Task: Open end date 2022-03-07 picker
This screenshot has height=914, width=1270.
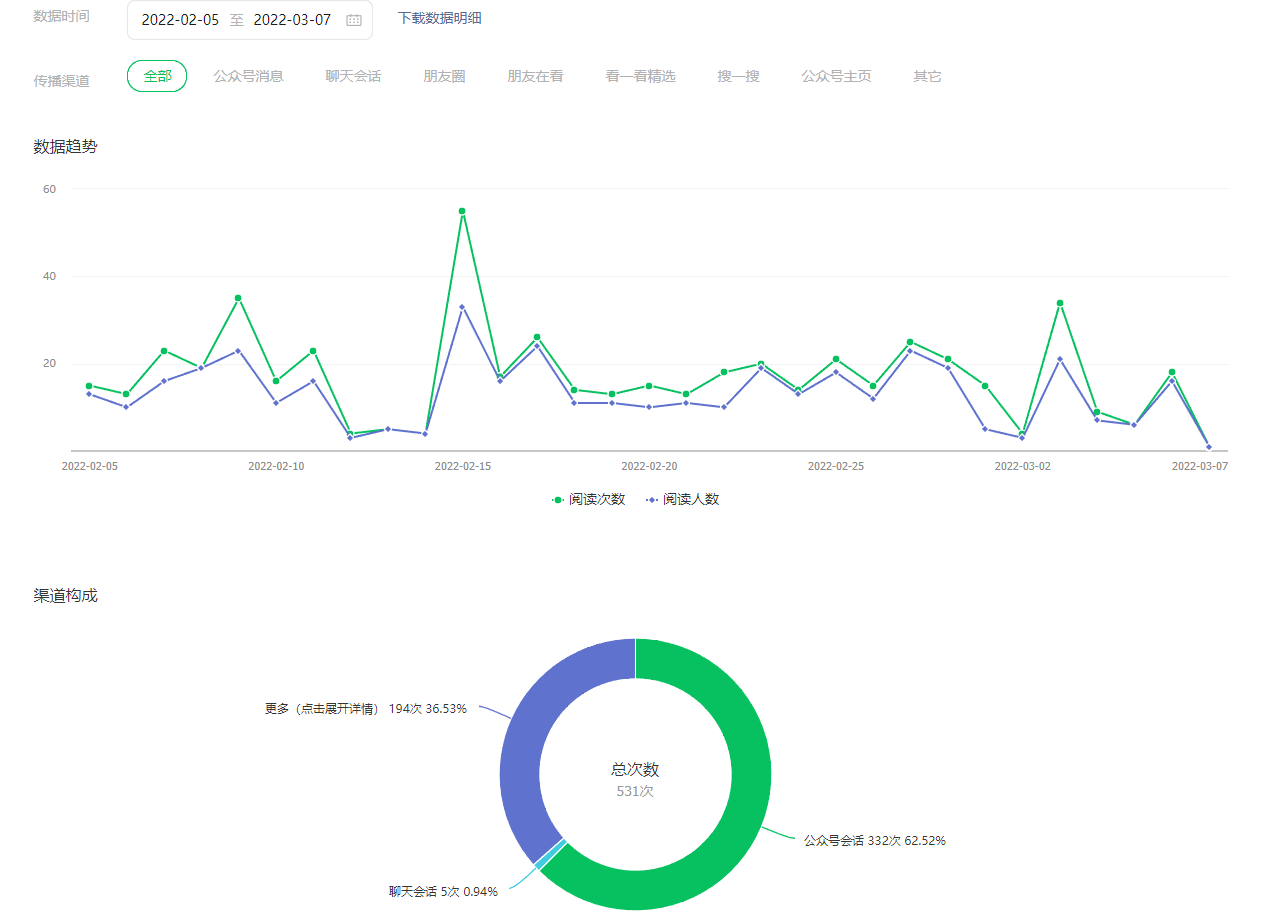Action: click(292, 20)
